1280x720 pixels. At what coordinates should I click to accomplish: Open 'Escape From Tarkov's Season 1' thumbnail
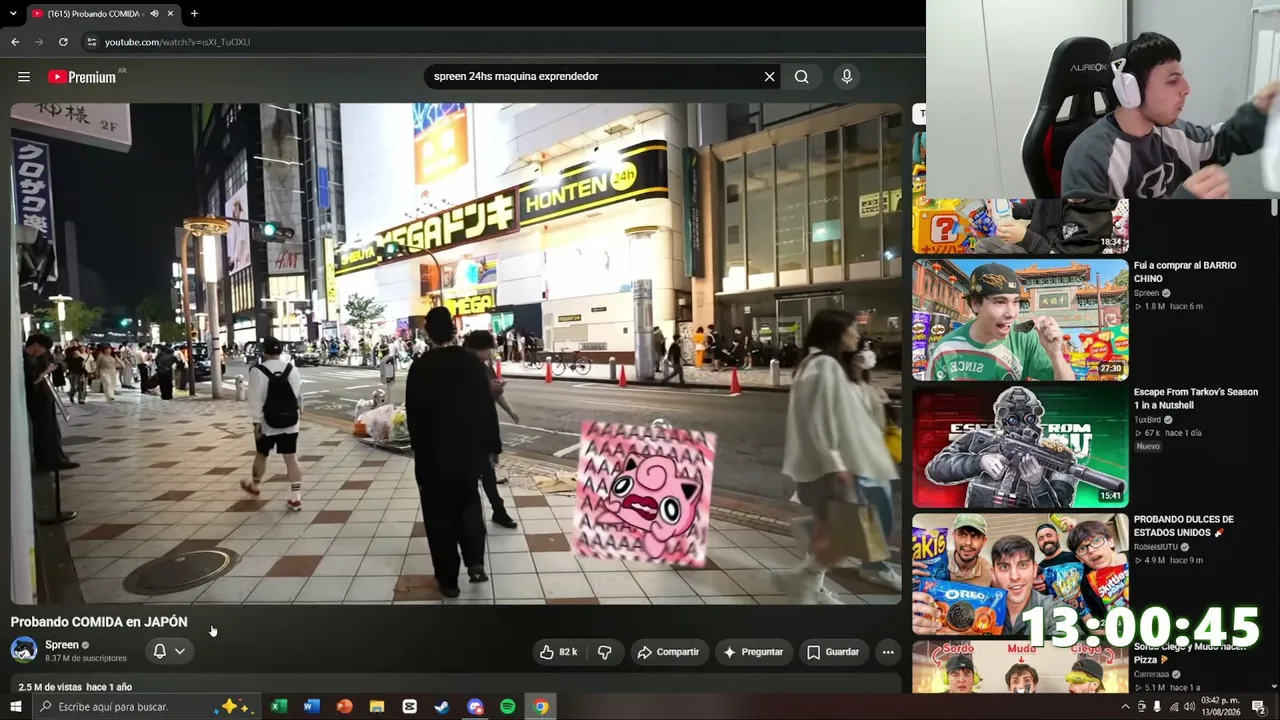[x=1020, y=447]
